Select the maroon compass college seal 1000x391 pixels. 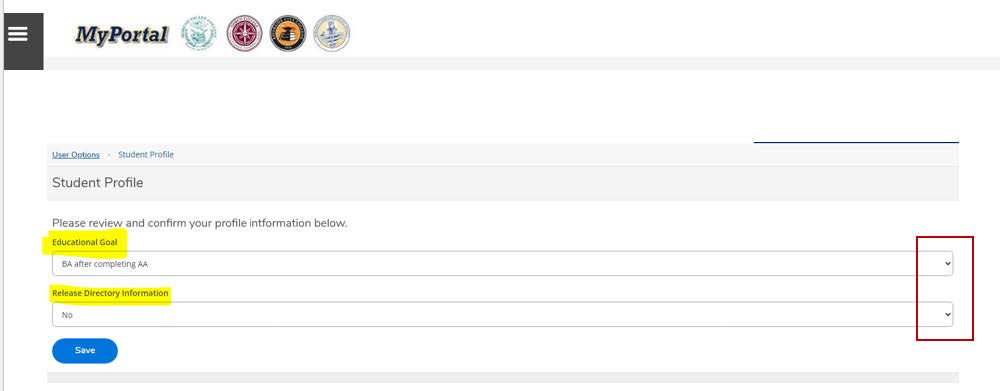click(244, 33)
